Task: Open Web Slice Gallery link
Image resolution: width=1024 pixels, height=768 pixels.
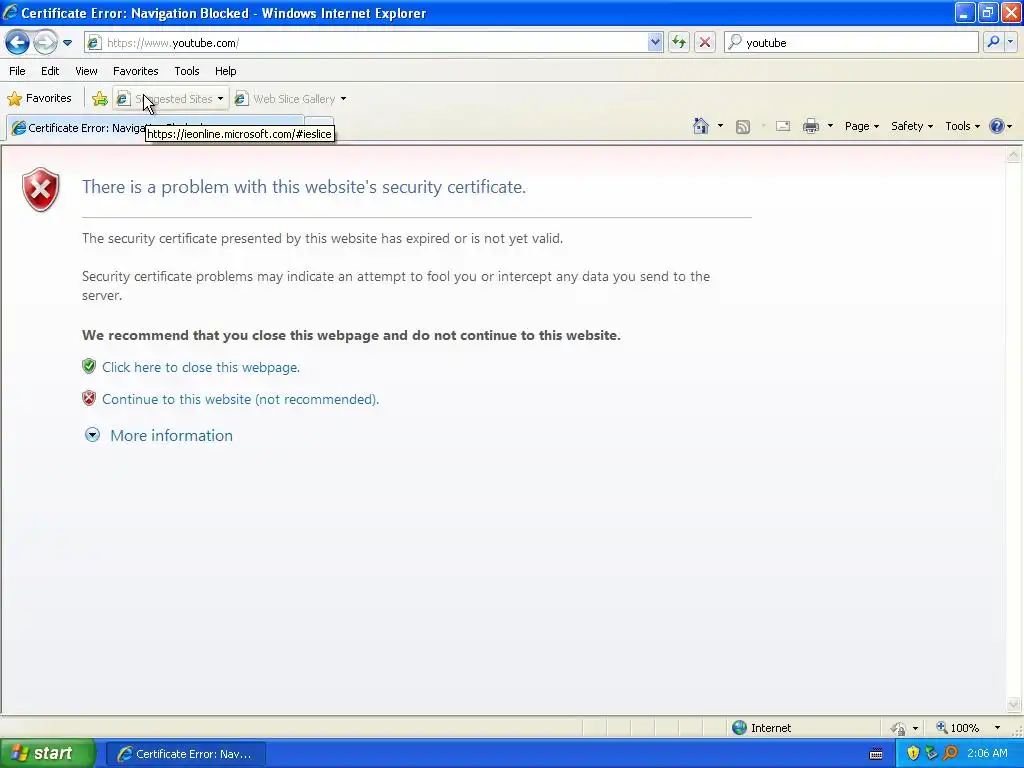Action: click(x=285, y=99)
